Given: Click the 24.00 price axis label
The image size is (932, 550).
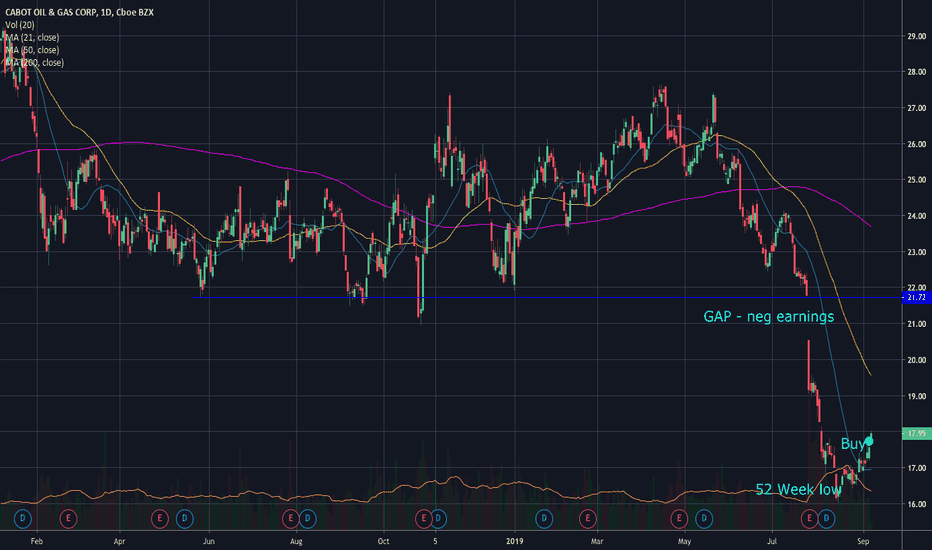Looking at the screenshot, I should (x=916, y=216).
